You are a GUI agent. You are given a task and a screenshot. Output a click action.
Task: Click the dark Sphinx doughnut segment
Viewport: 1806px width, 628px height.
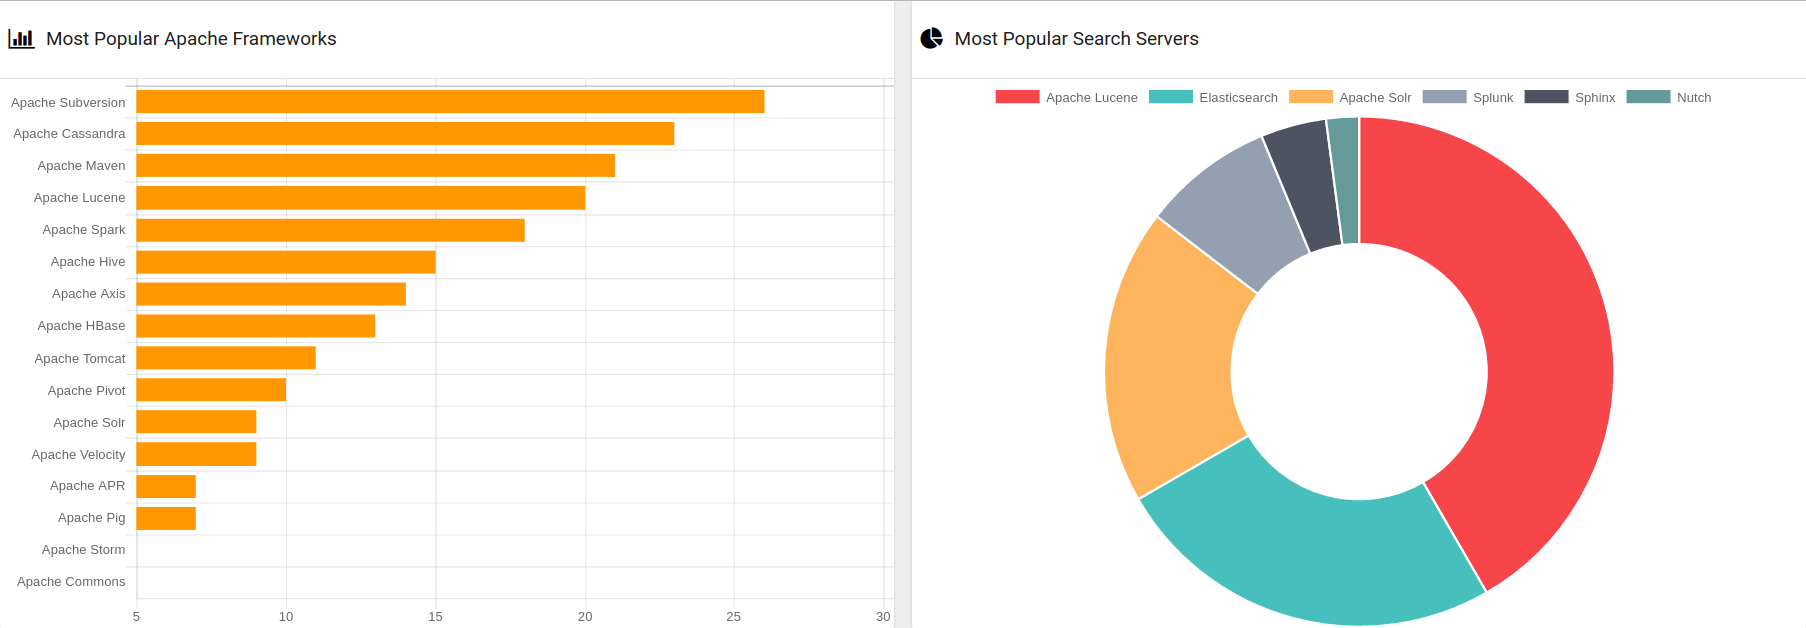click(x=1308, y=185)
